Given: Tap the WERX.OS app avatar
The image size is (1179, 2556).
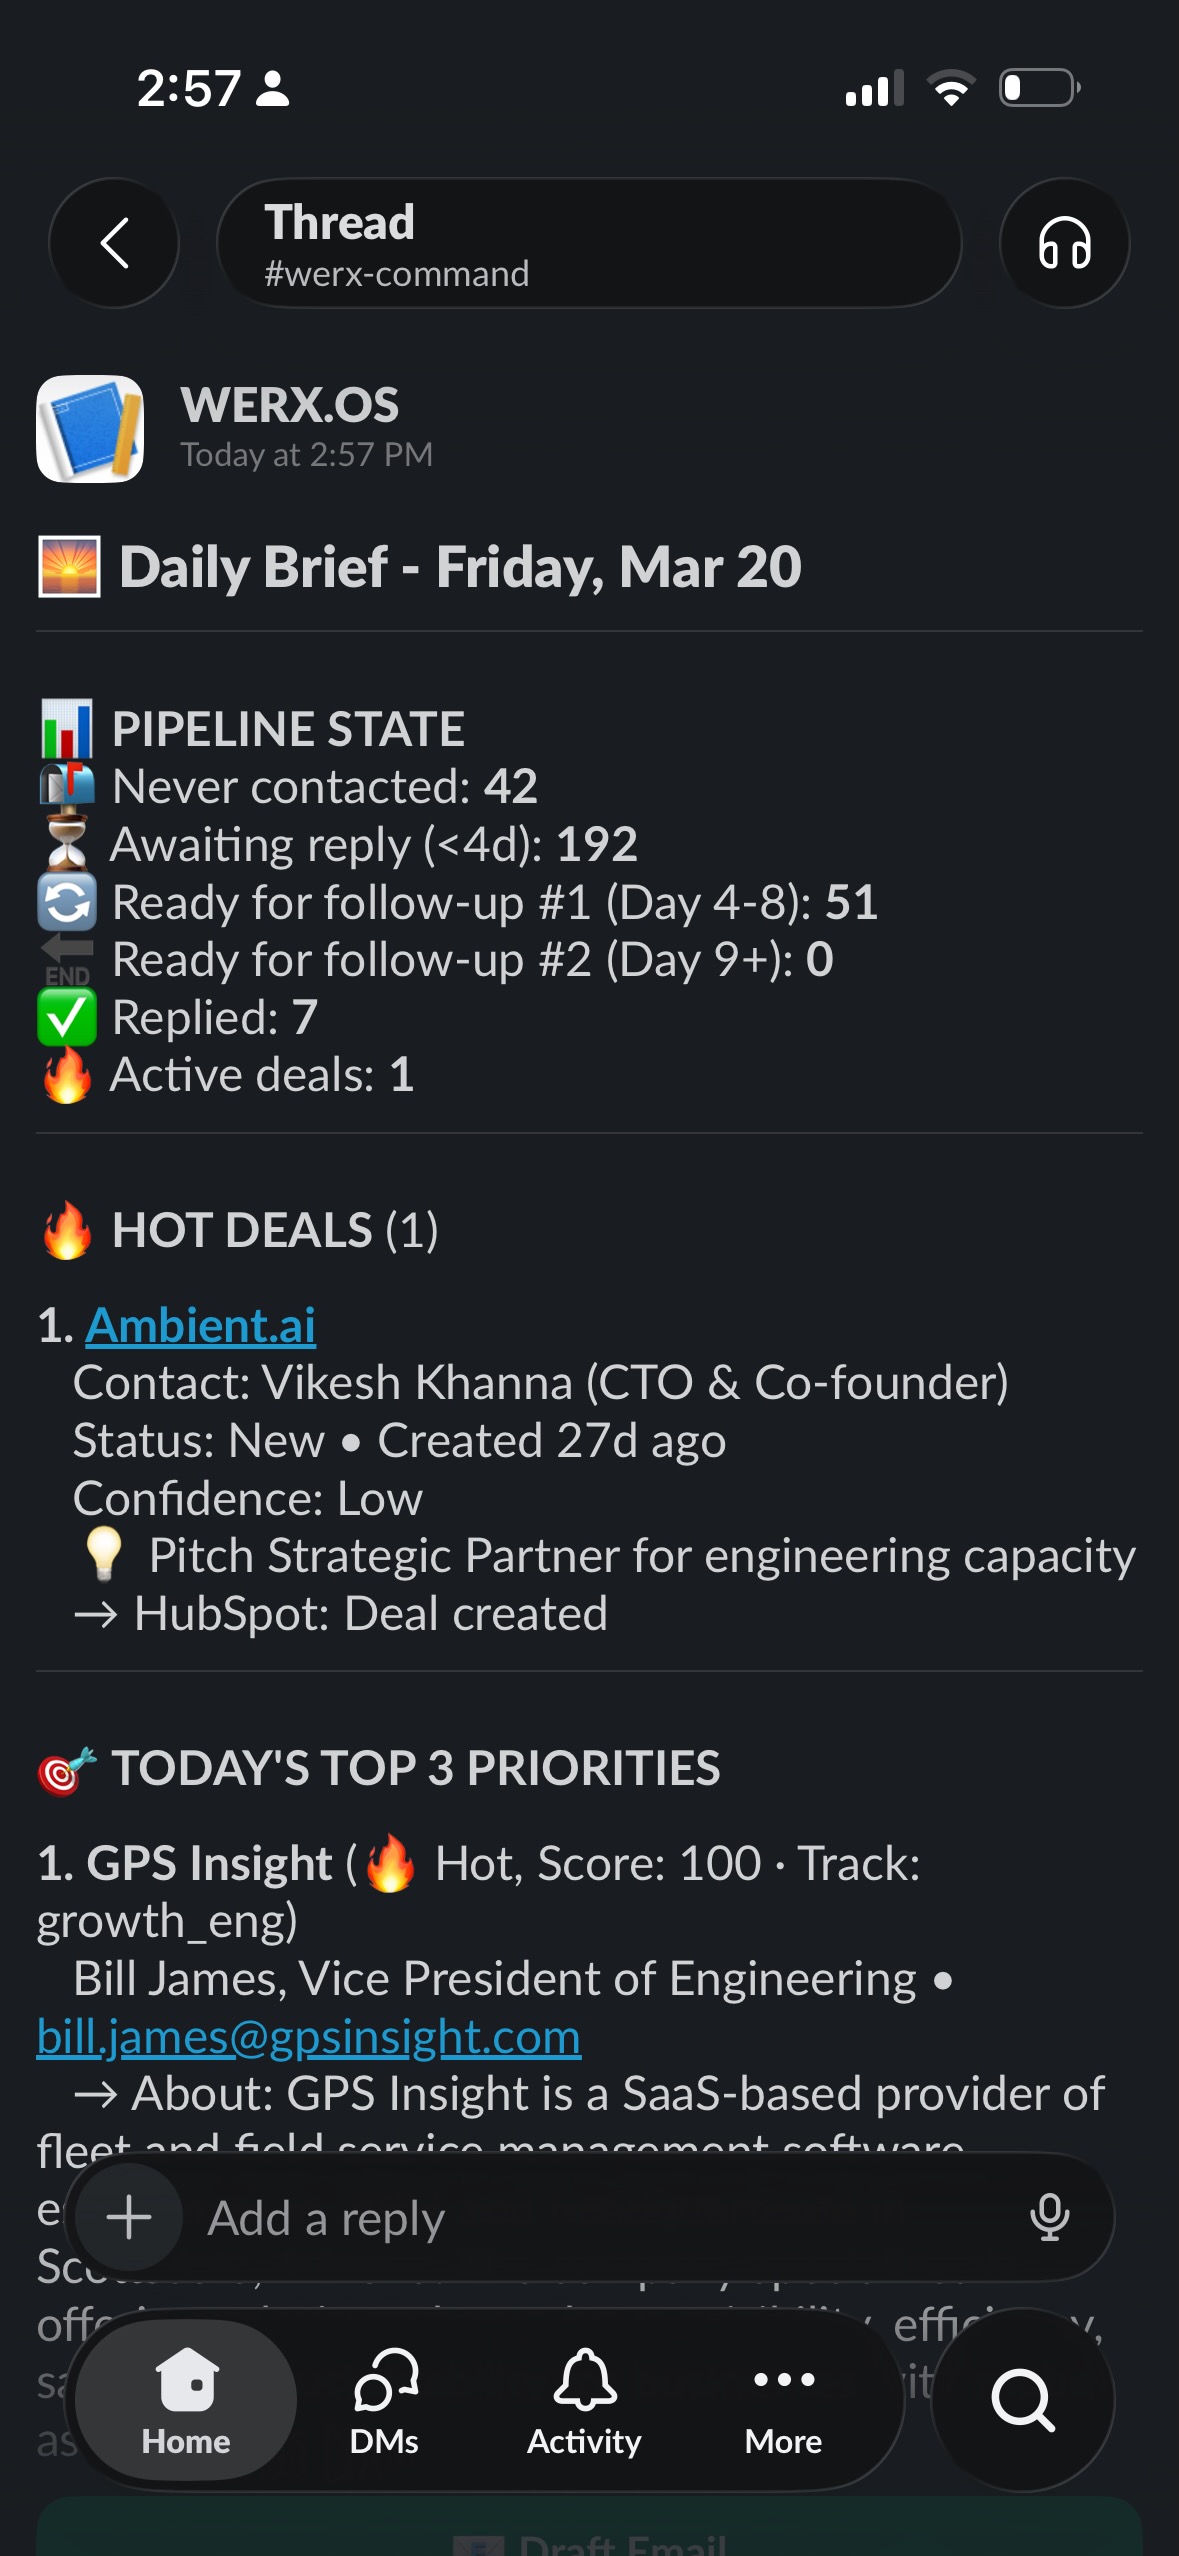Looking at the screenshot, I should [x=90, y=429].
